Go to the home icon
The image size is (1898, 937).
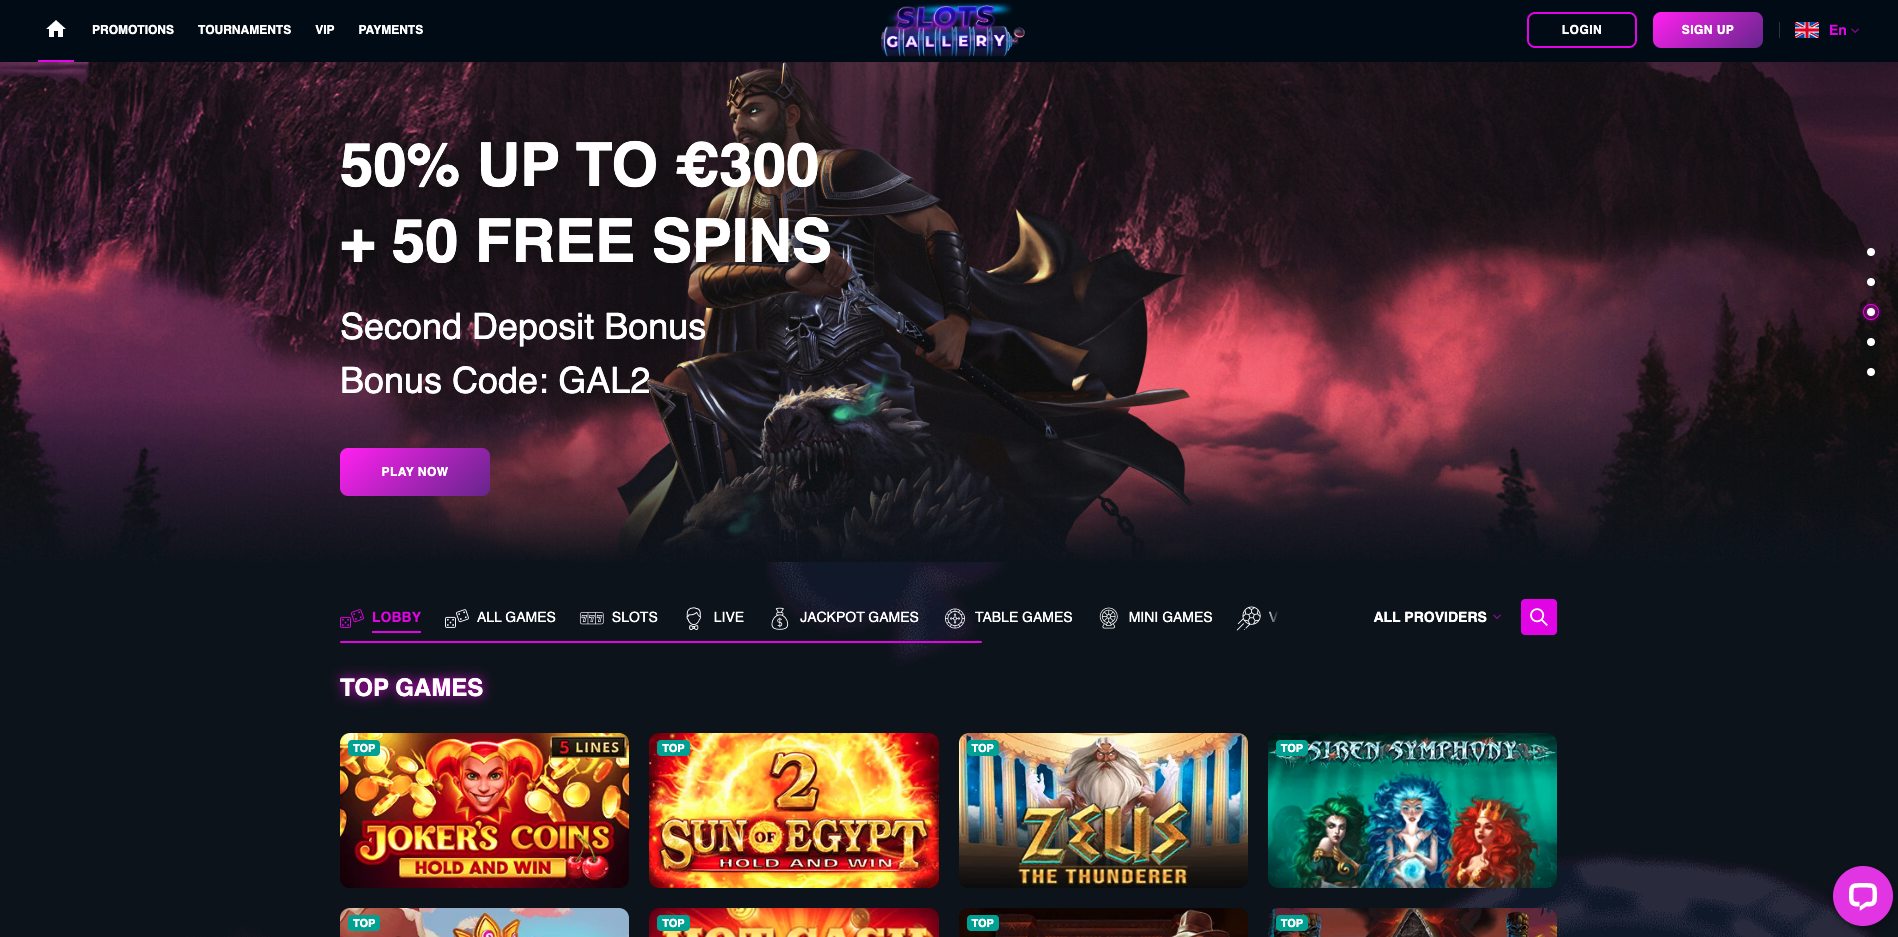pyautogui.click(x=56, y=29)
